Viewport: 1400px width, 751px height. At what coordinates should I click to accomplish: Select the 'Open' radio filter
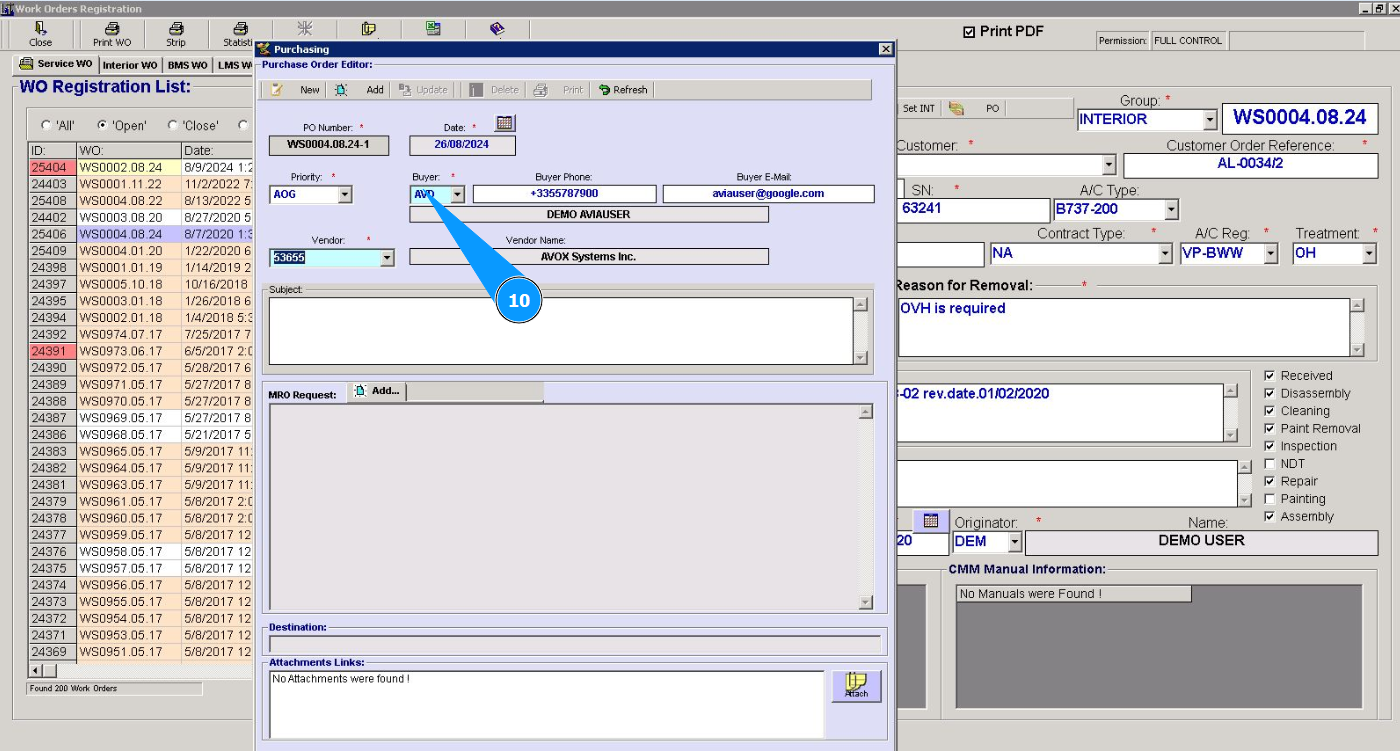[x=102, y=126]
